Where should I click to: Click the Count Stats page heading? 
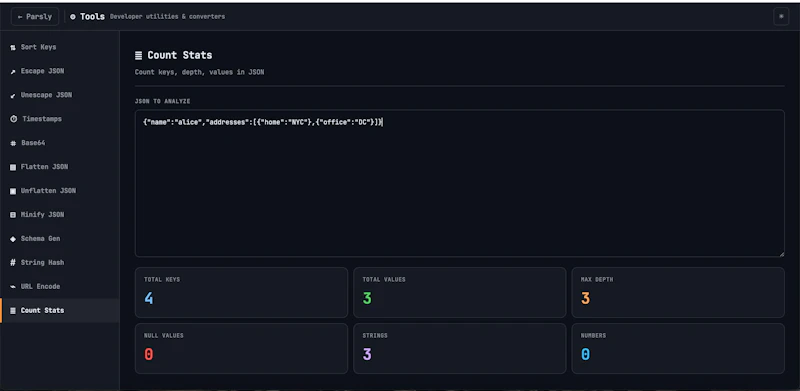click(180, 55)
